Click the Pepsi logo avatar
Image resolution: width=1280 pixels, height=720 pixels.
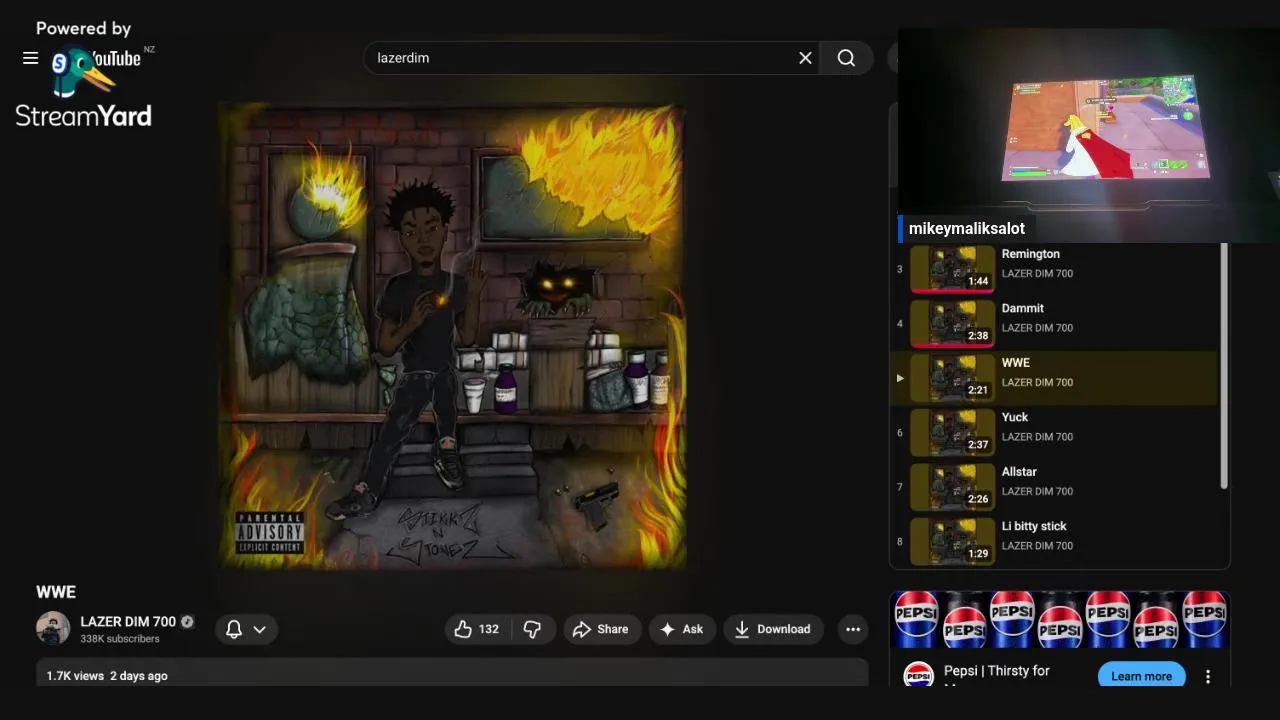(x=918, y=675)
